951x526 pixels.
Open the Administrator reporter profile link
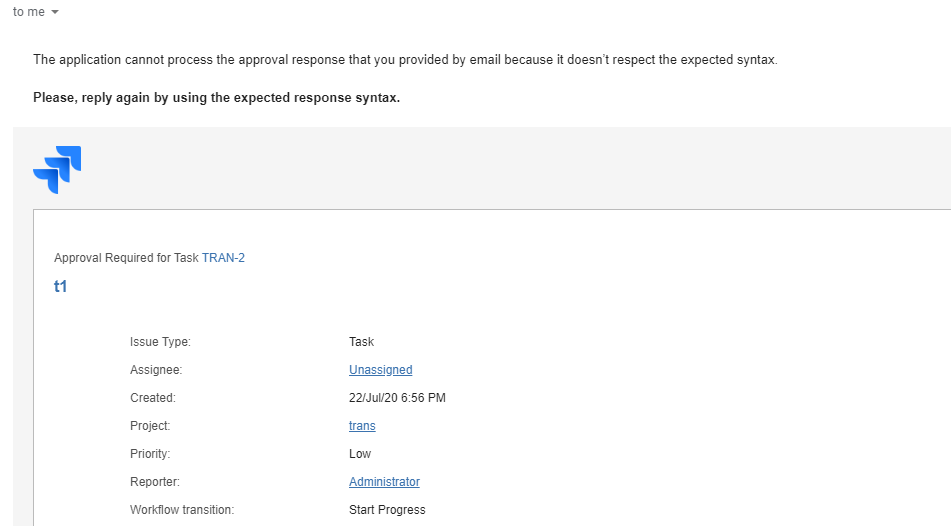384,482
